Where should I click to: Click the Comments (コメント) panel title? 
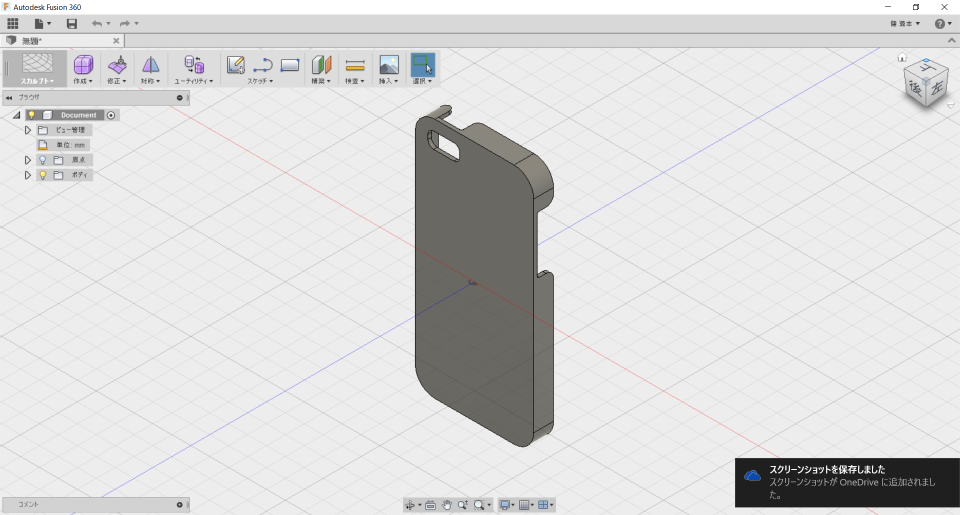point(28,505)
